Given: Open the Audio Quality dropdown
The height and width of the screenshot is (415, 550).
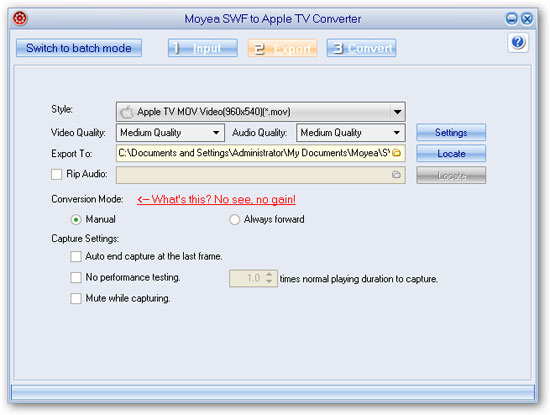Looking at the screenshot, I should pyautogui.click(x=351, y=133).
